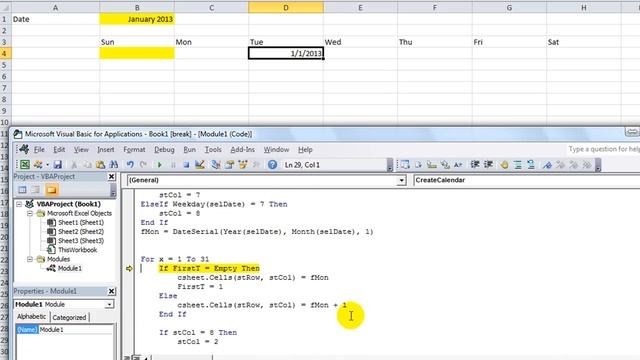Select Excel cell B1 'January 2013'
640x360 pixels.
[x=137, y=19]
